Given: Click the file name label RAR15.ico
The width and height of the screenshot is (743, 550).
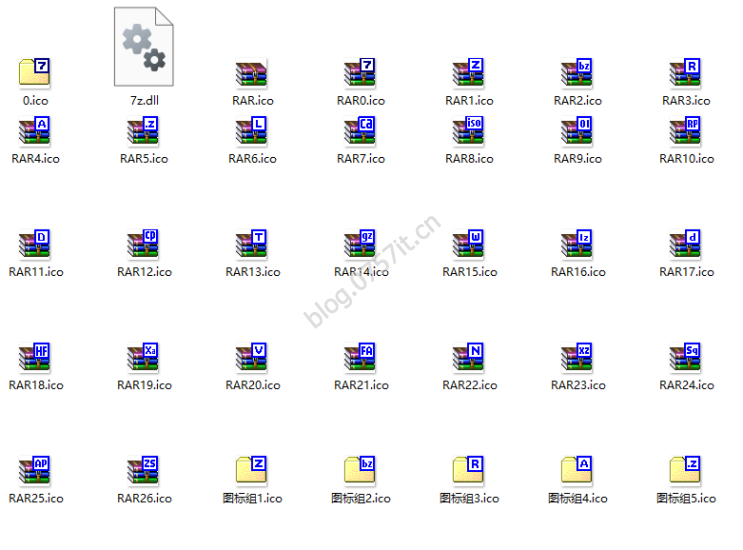Looking at the screenshot, I should [470, 272].
